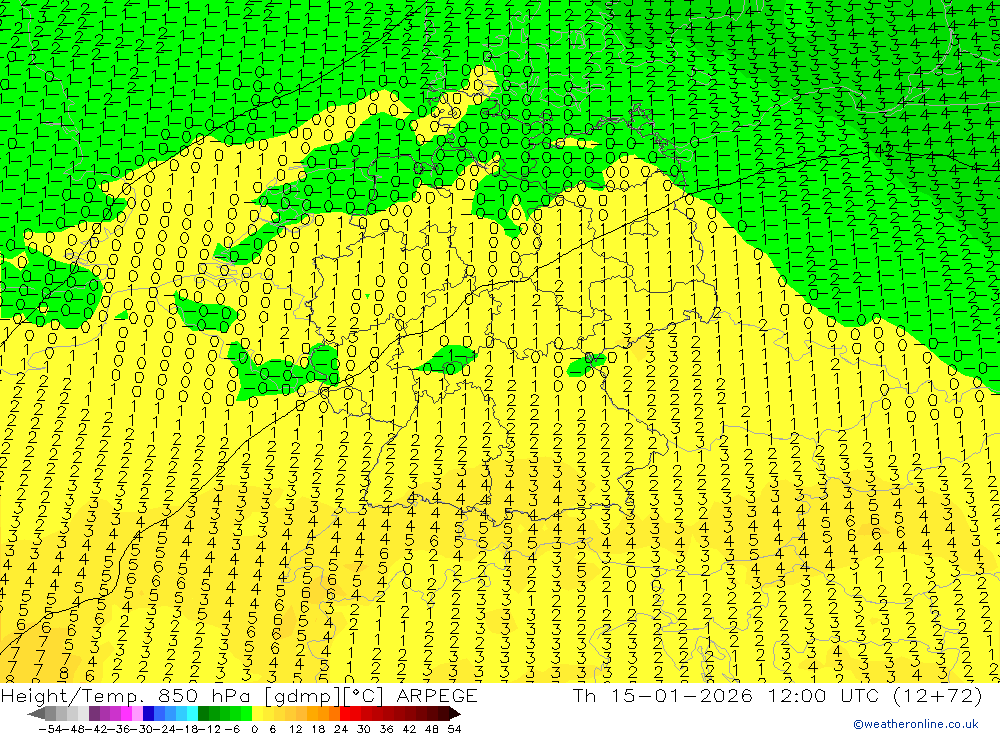Click the bright red swatch above label 24

point(345,714)
